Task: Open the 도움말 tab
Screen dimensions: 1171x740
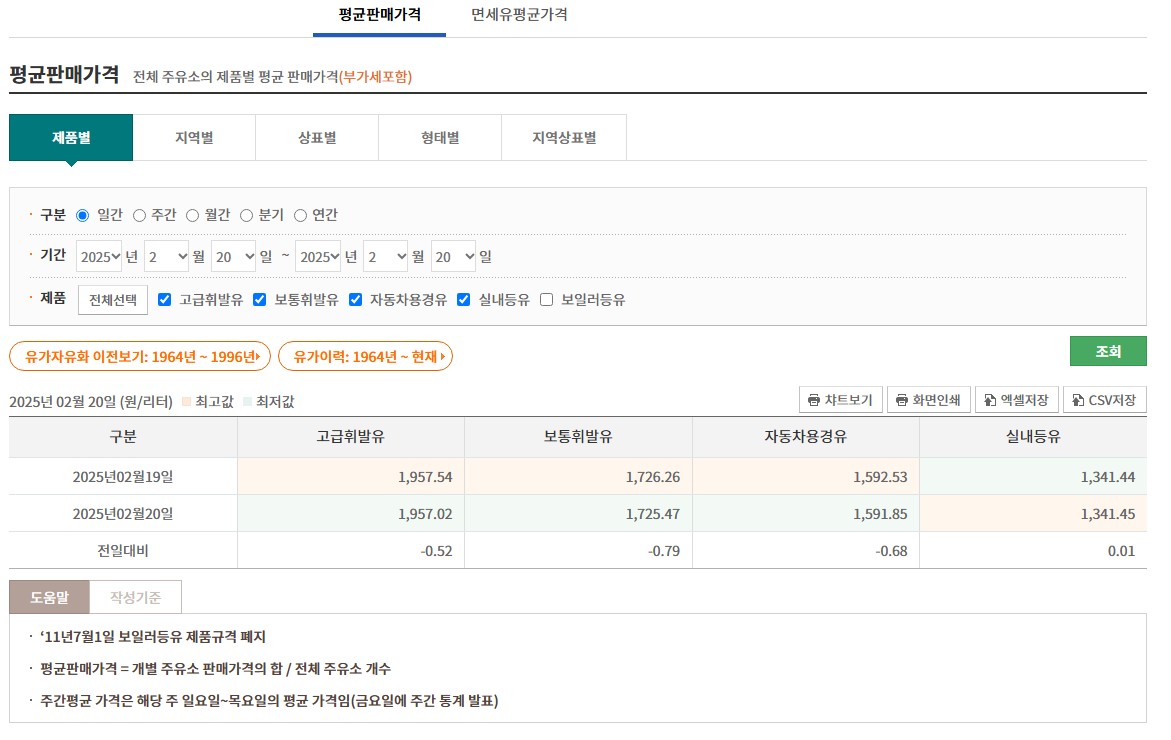Action: (49, 597)
